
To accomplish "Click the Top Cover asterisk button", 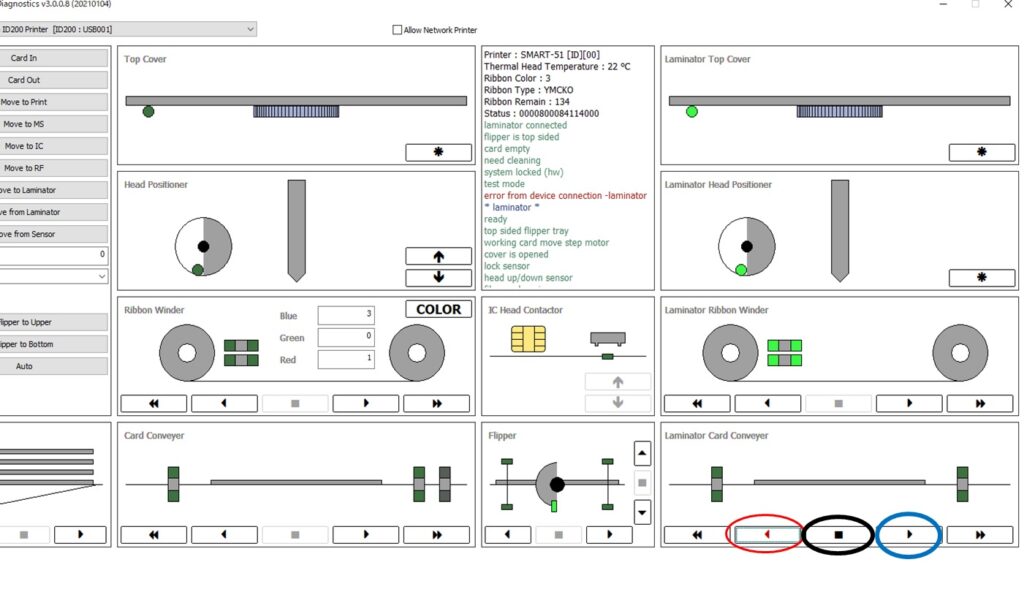I will point(438,152).
